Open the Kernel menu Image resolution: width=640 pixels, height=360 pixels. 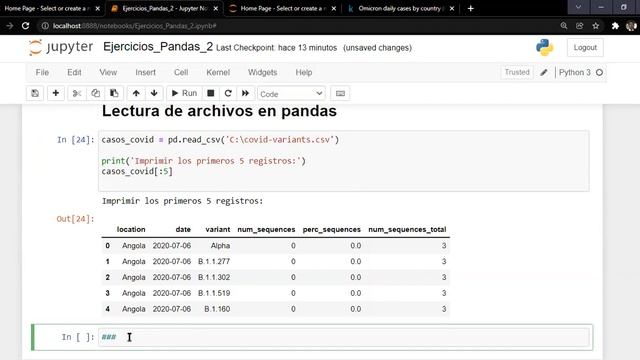tap(218, 72)
